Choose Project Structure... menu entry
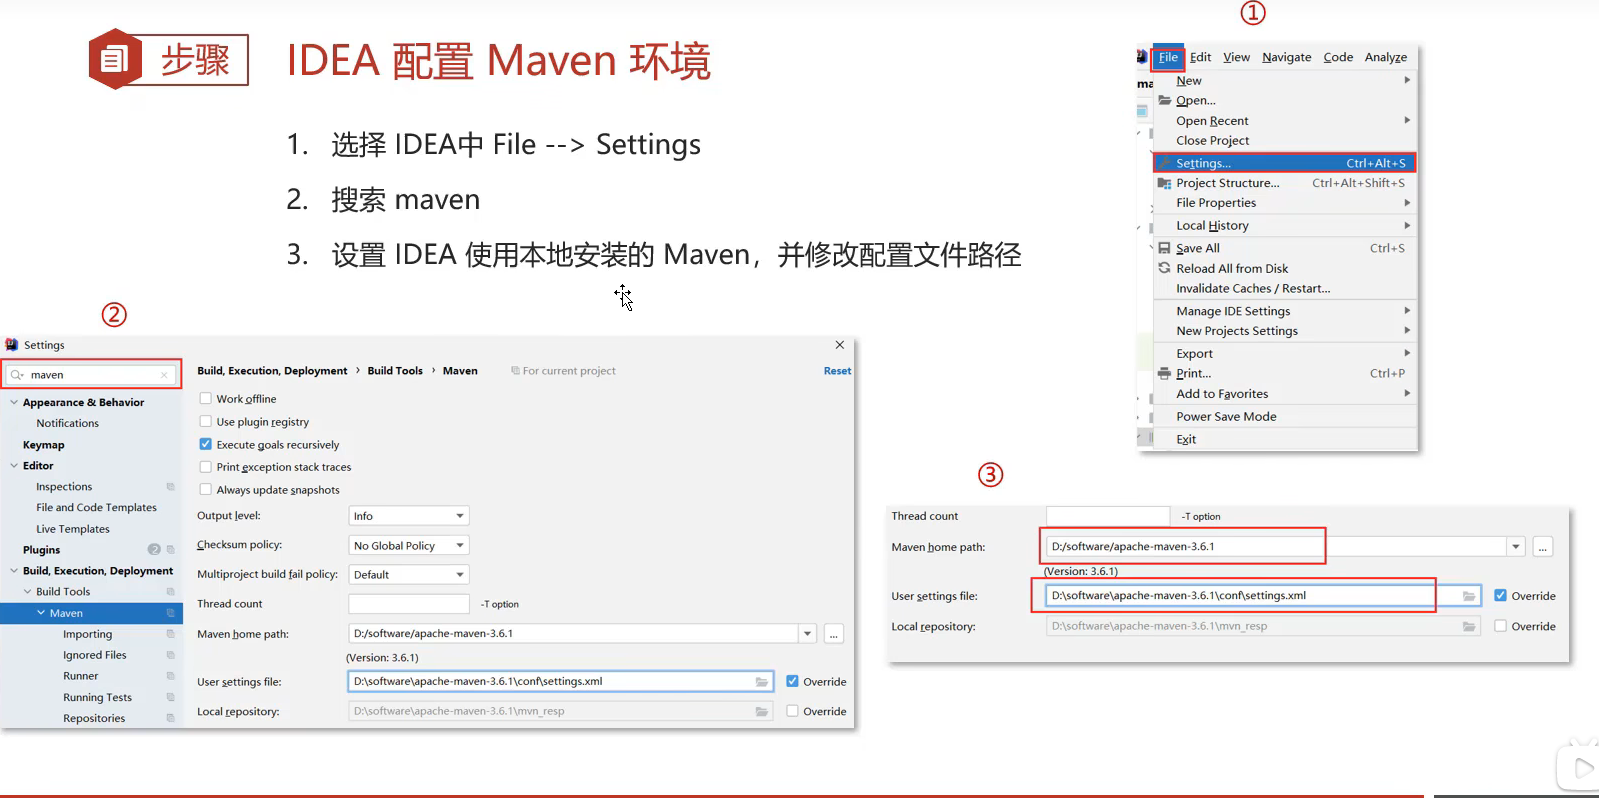The width and height of the screenshot is (1599, 798). click(x=1285, y=183)
